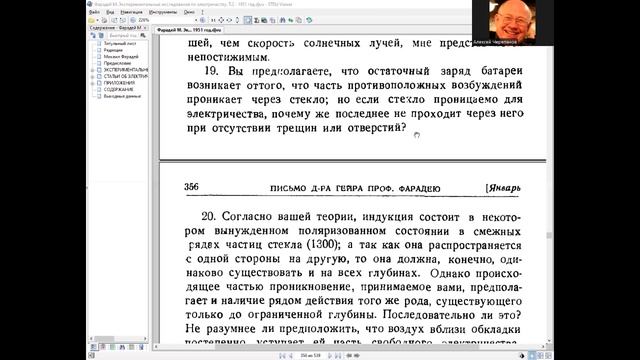This screenshot has height=360, width=640.
Task: Open the zoom level combo box
Action: click(x=168, y=20)
